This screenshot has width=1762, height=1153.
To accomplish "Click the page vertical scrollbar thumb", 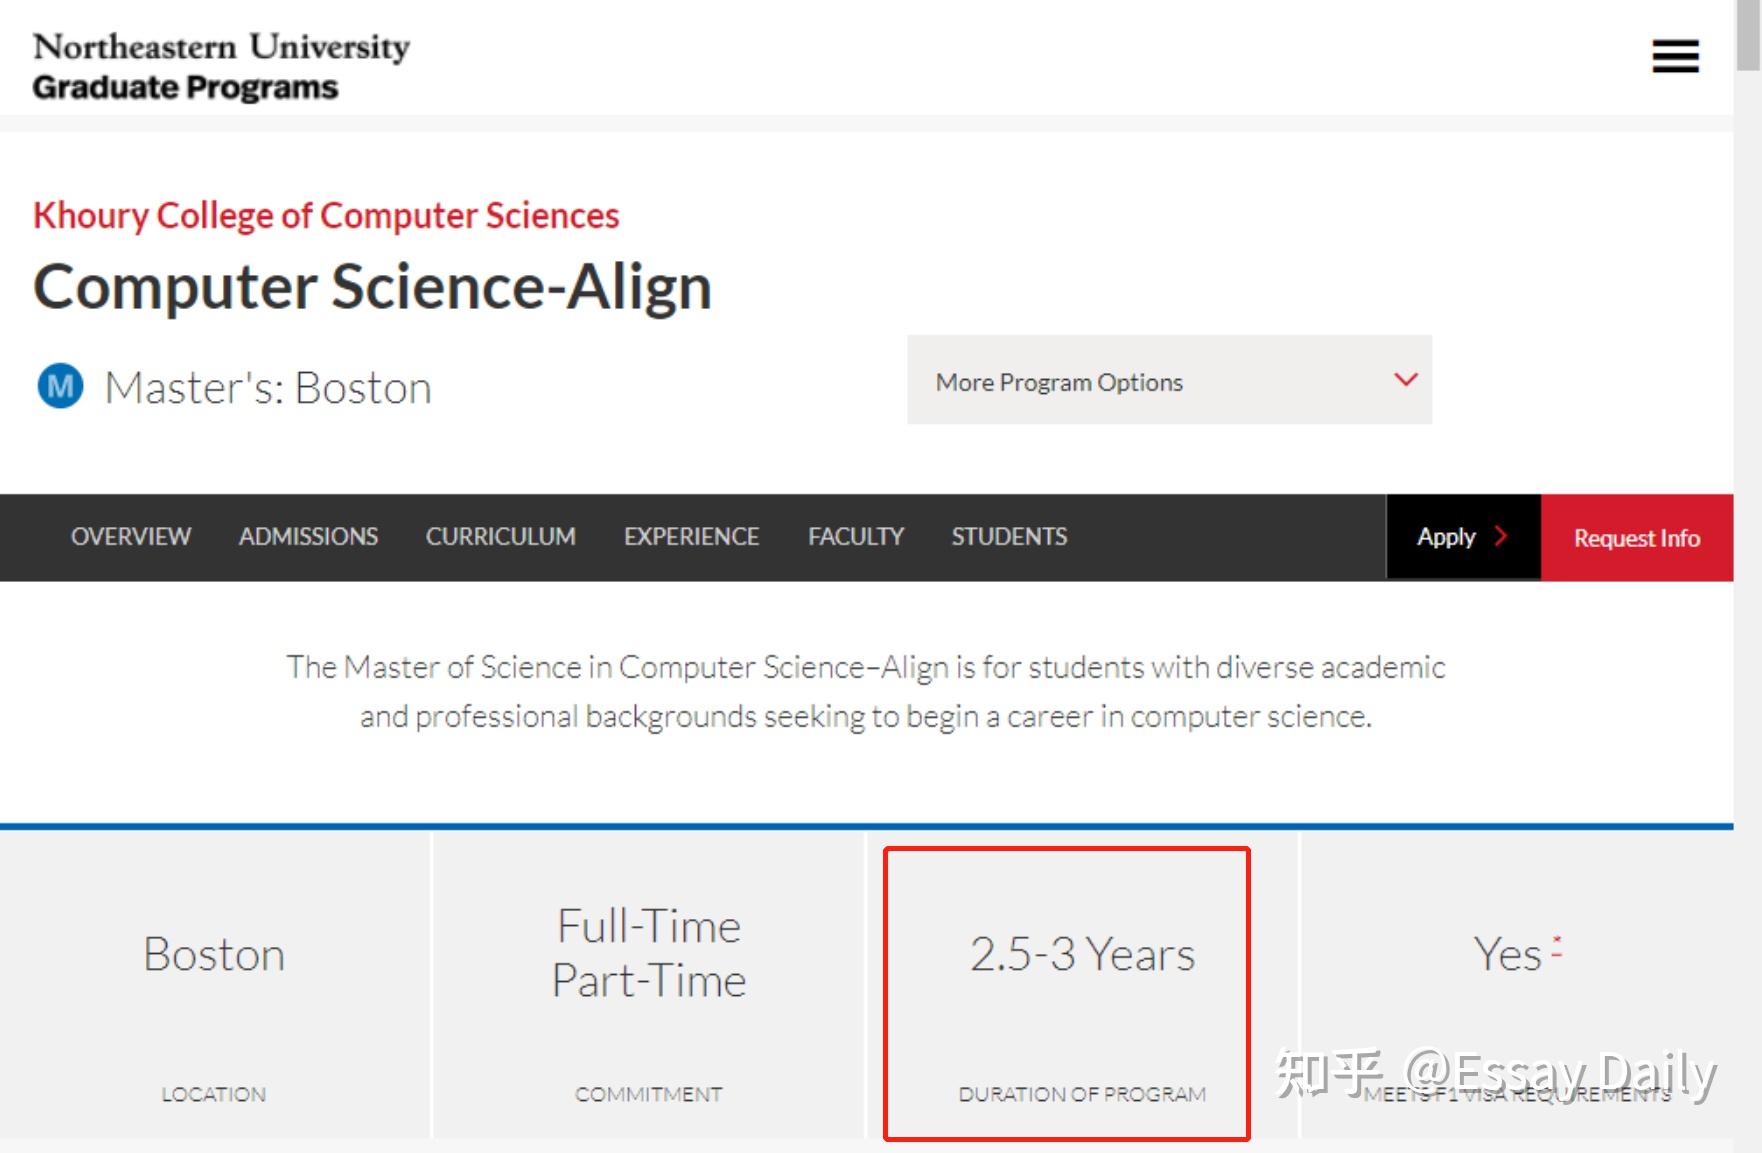I will (1748, 35).
